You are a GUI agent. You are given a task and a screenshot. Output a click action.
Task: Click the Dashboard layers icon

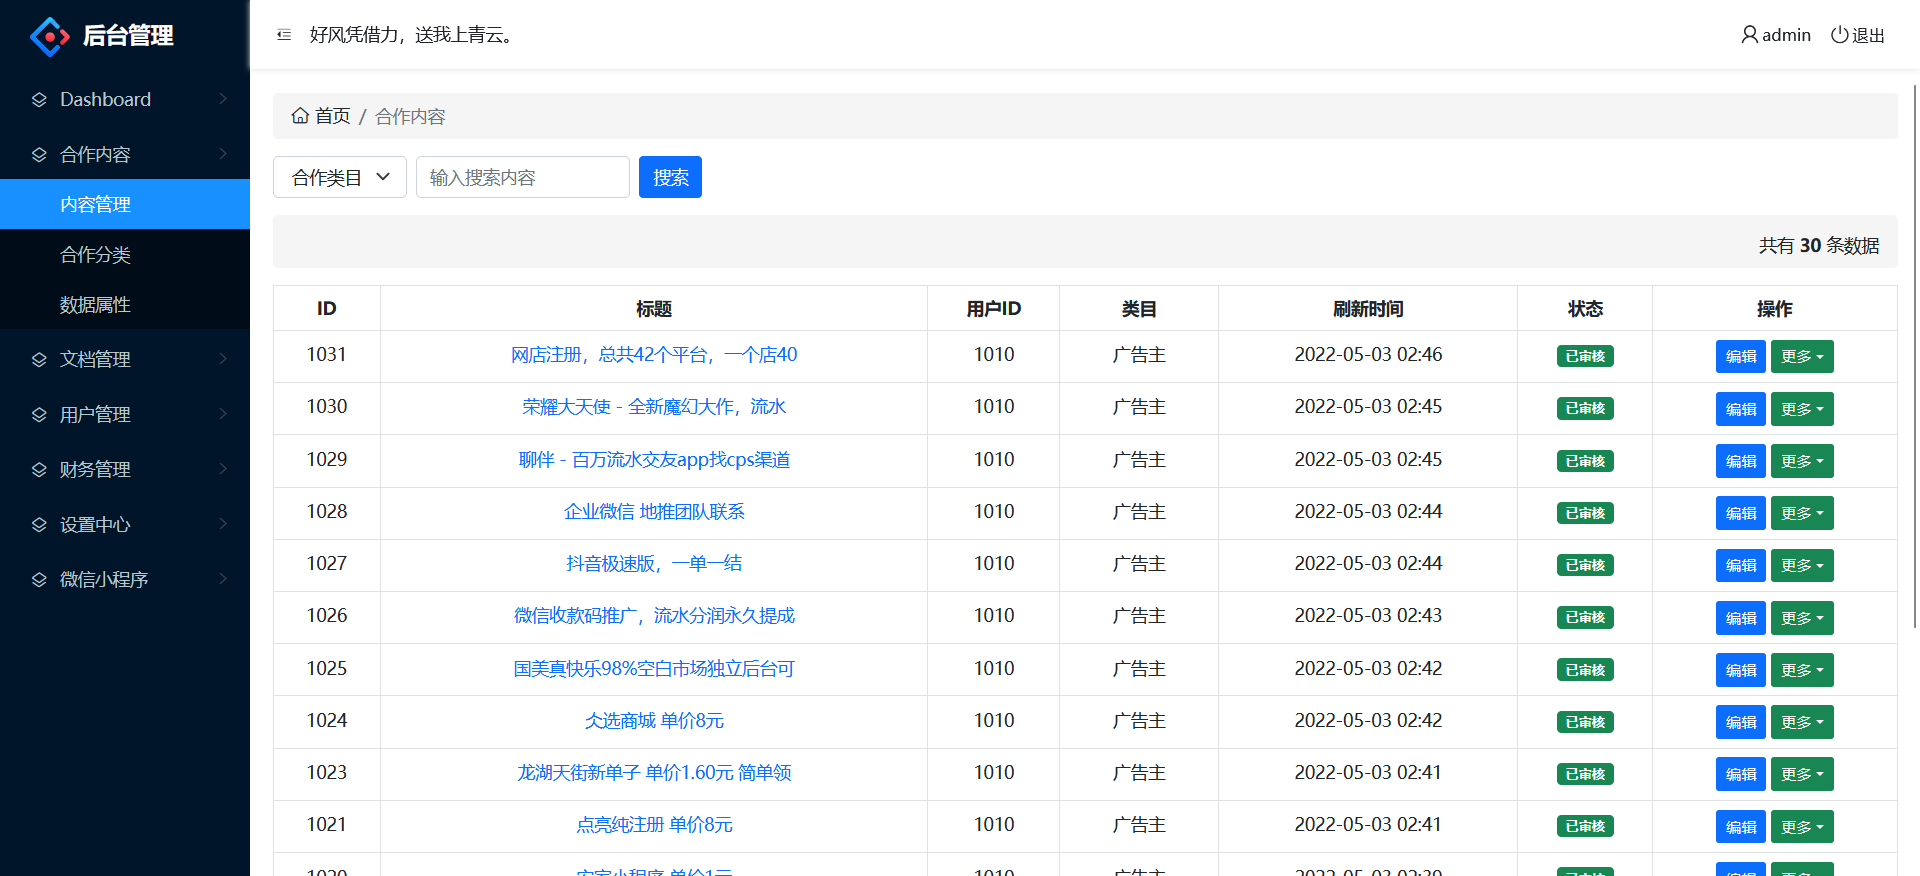click(x=40, y=100)
